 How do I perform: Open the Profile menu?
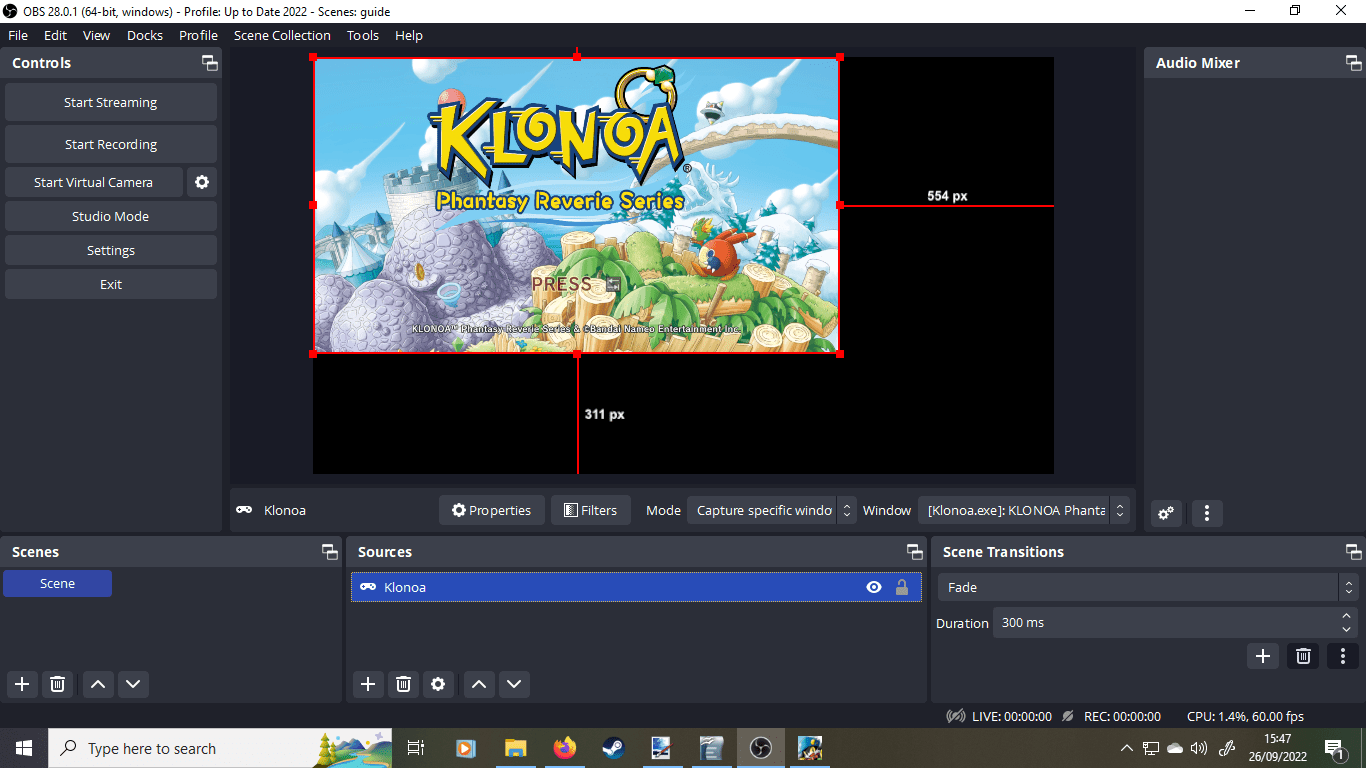tap(198, 35)
